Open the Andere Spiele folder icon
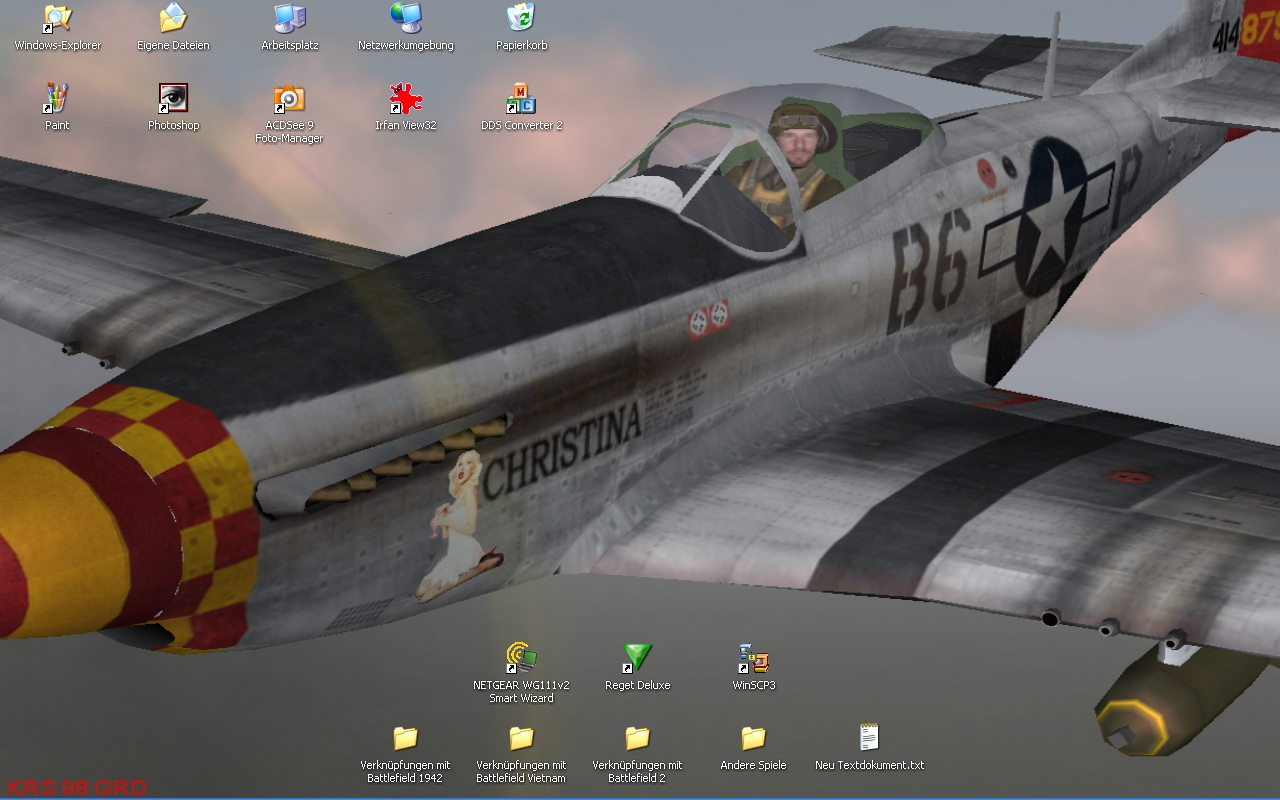 753,738
